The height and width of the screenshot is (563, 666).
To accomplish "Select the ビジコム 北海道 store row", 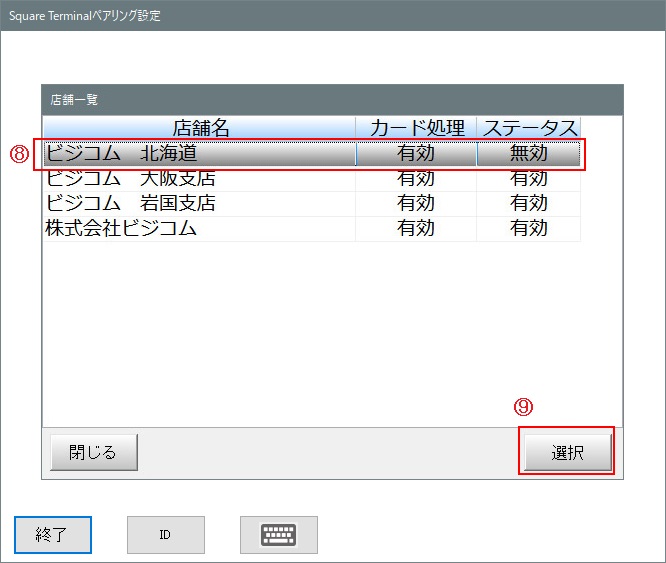I will (x=200, y=154).
